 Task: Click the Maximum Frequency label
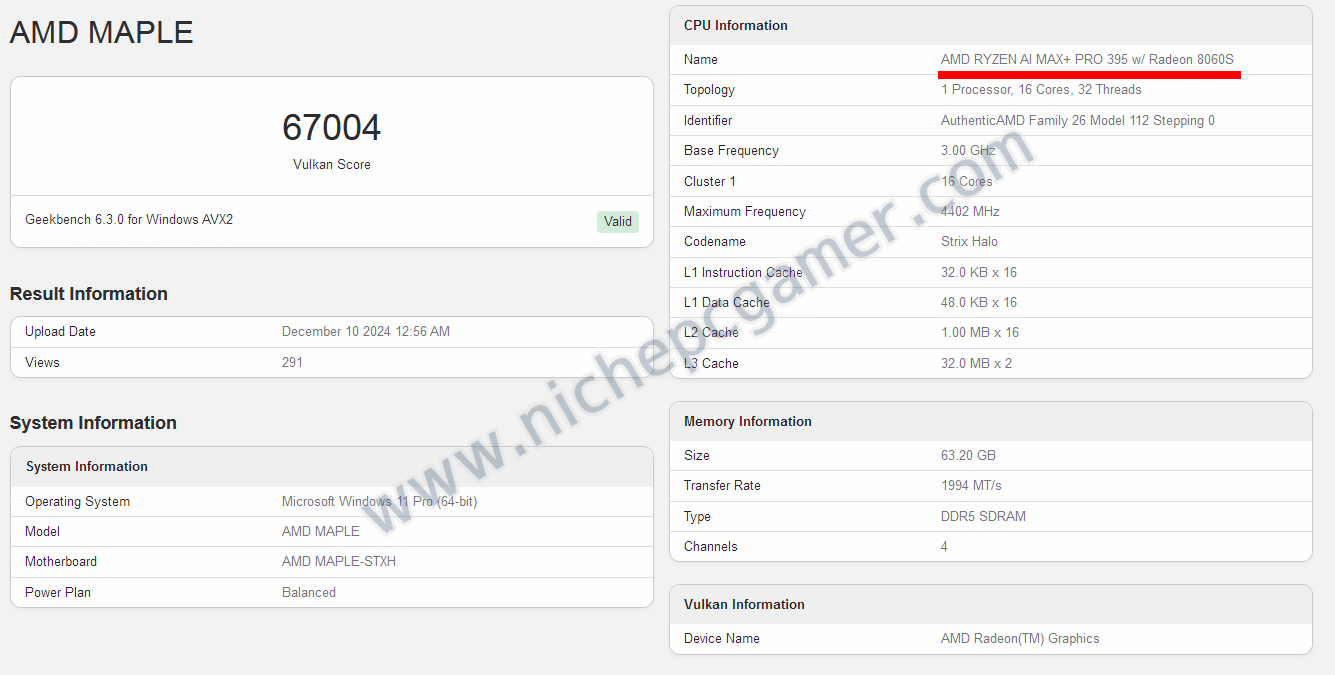click(x=745, y=211)
